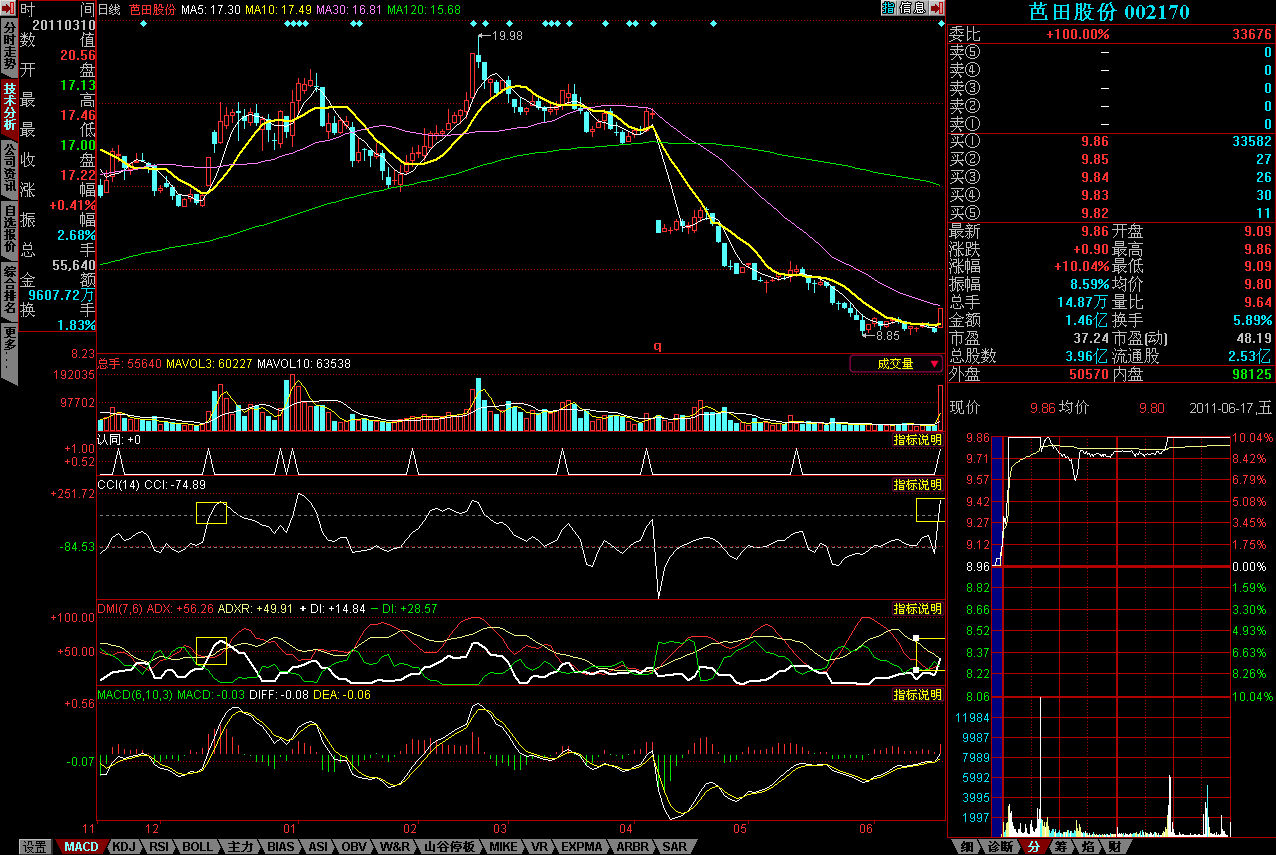Open the 综合排名 side tab

(x=9, y=289)
